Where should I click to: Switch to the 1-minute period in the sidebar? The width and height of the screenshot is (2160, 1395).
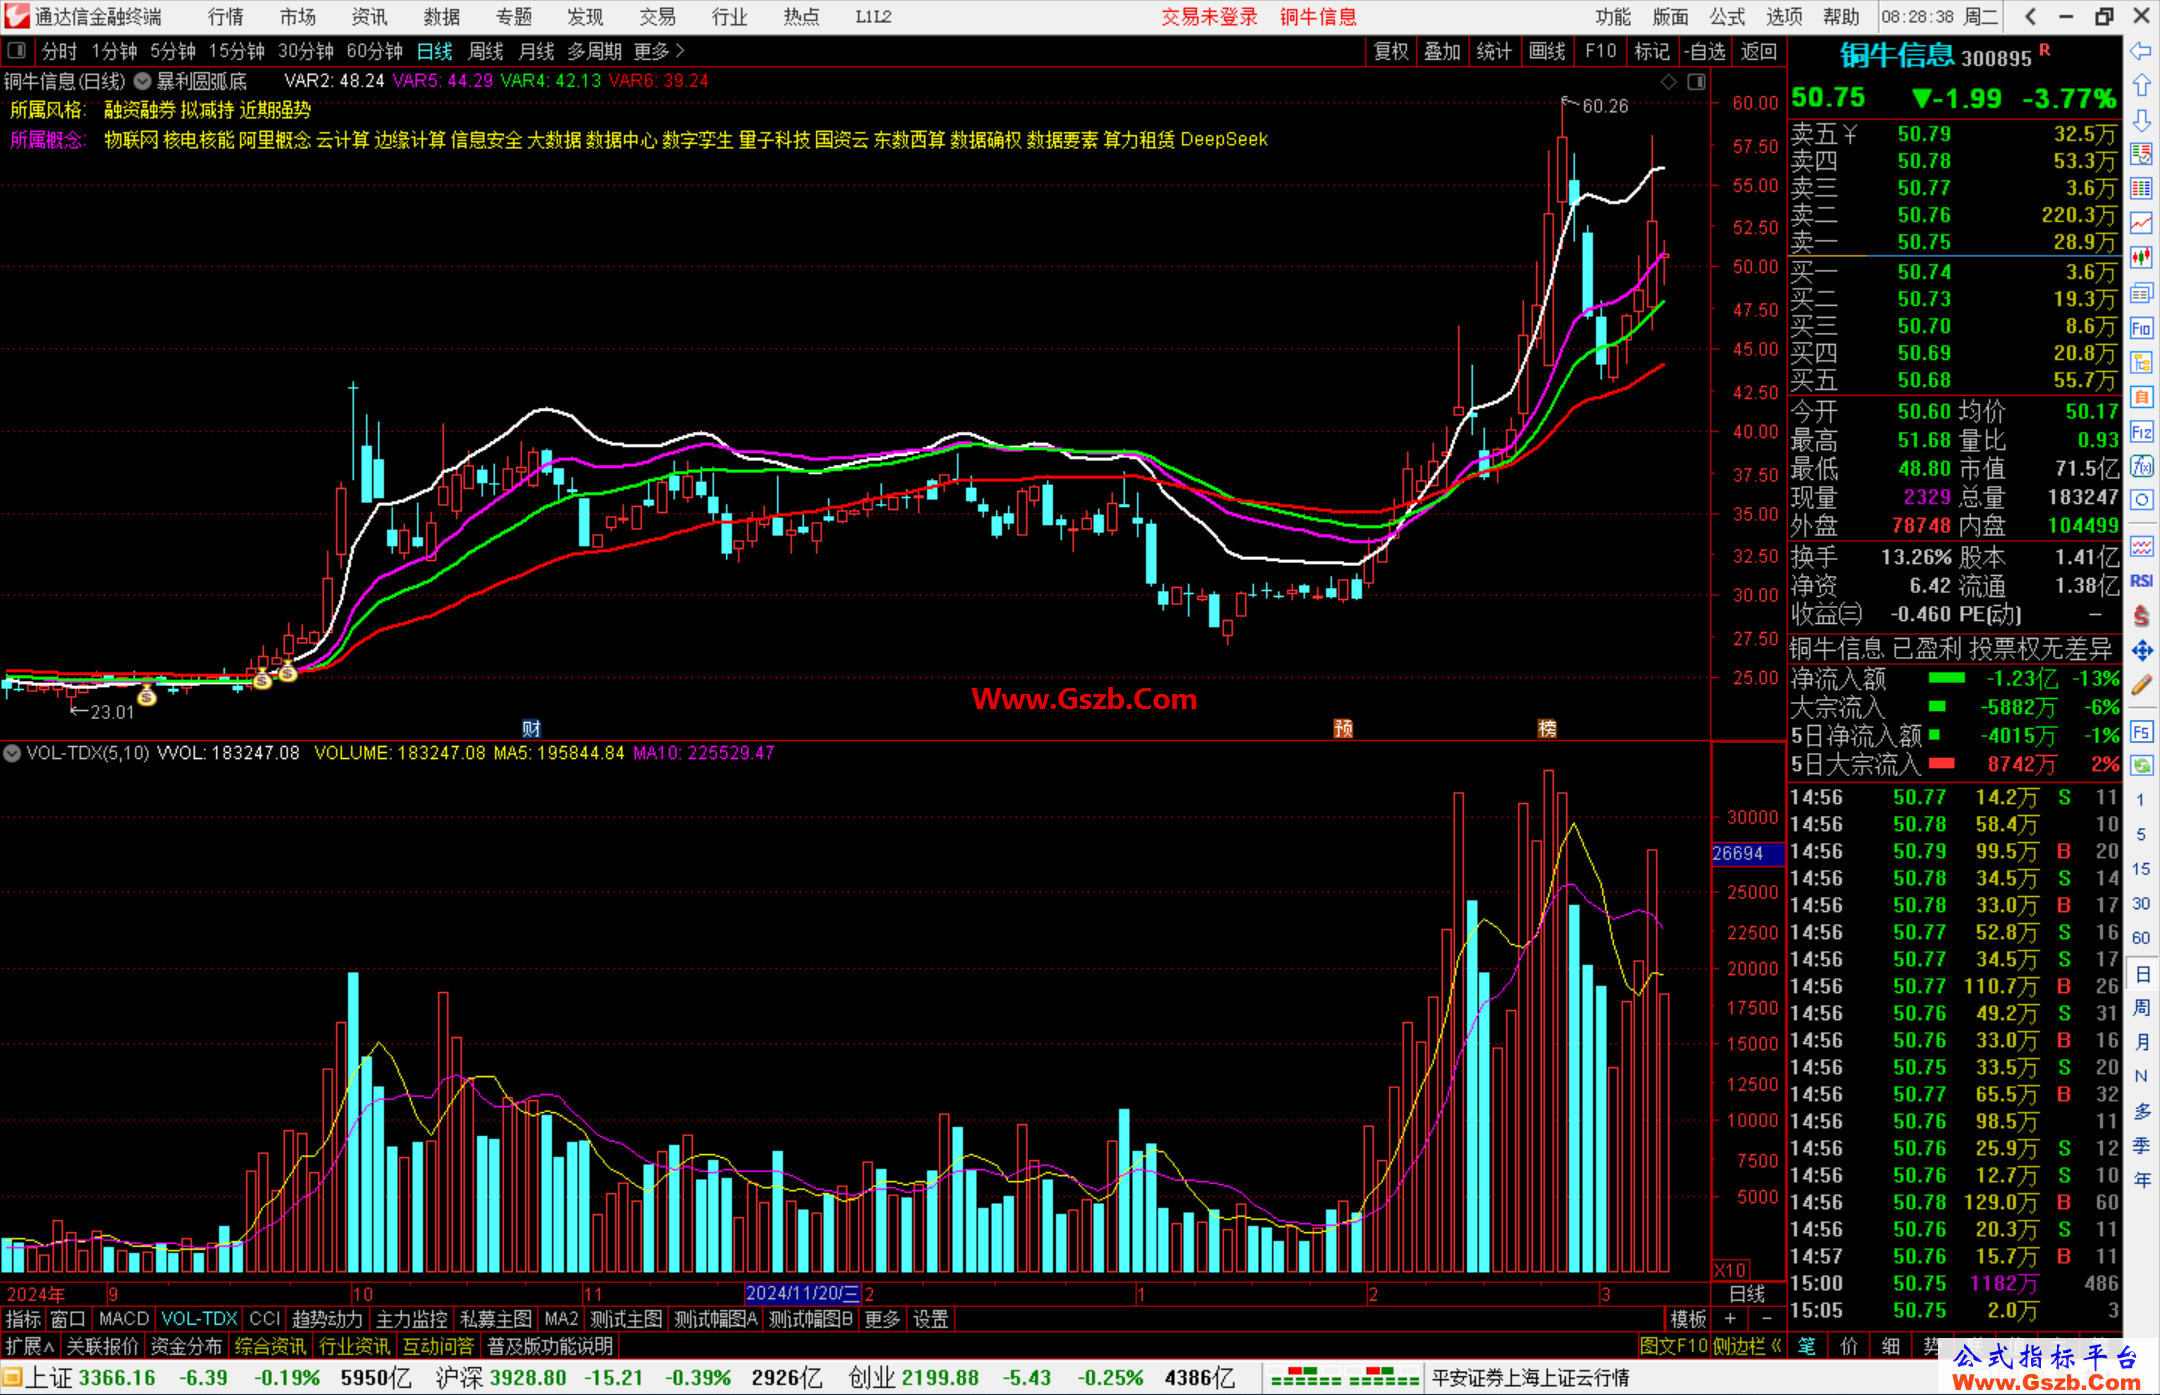(2141, 800)
